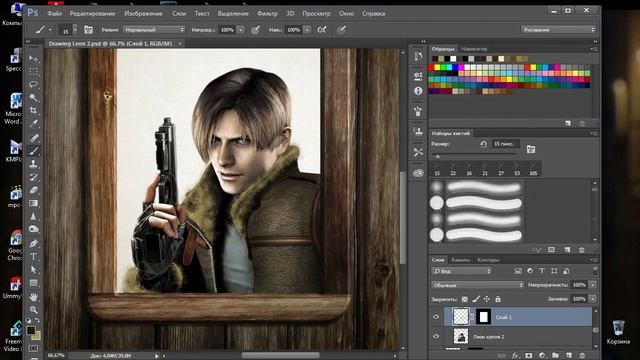Select the Gradient tool

pos(33,203)
